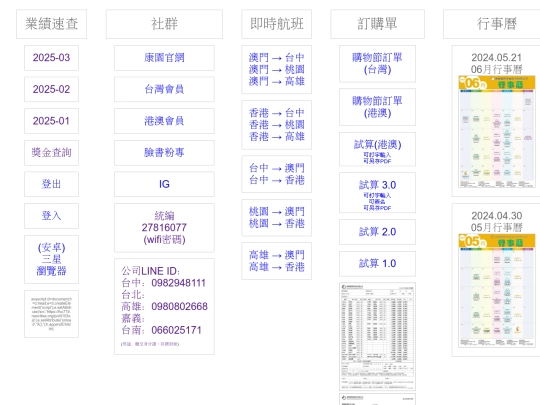Click 統編 27816077 wifi password box
The image size is (540, 405).
164,228
